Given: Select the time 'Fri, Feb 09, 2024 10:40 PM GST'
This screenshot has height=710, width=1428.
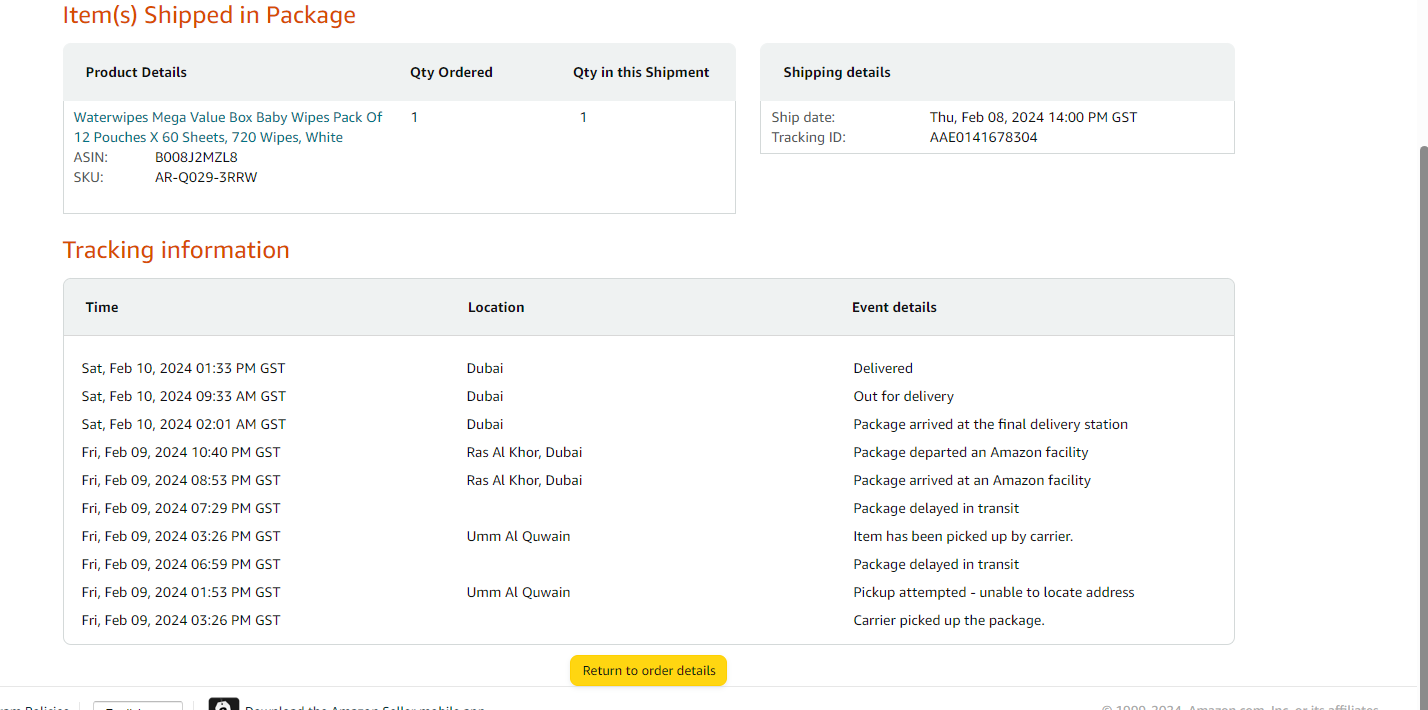Looking at the screenshot, I should pyautogui.click(x=181, y=452).
